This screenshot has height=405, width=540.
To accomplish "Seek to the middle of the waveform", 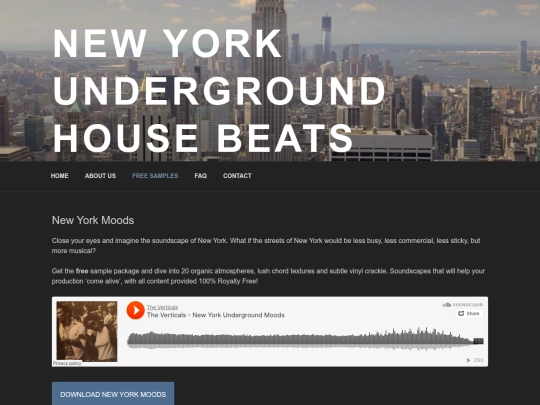I will click(x=305, y=339).
